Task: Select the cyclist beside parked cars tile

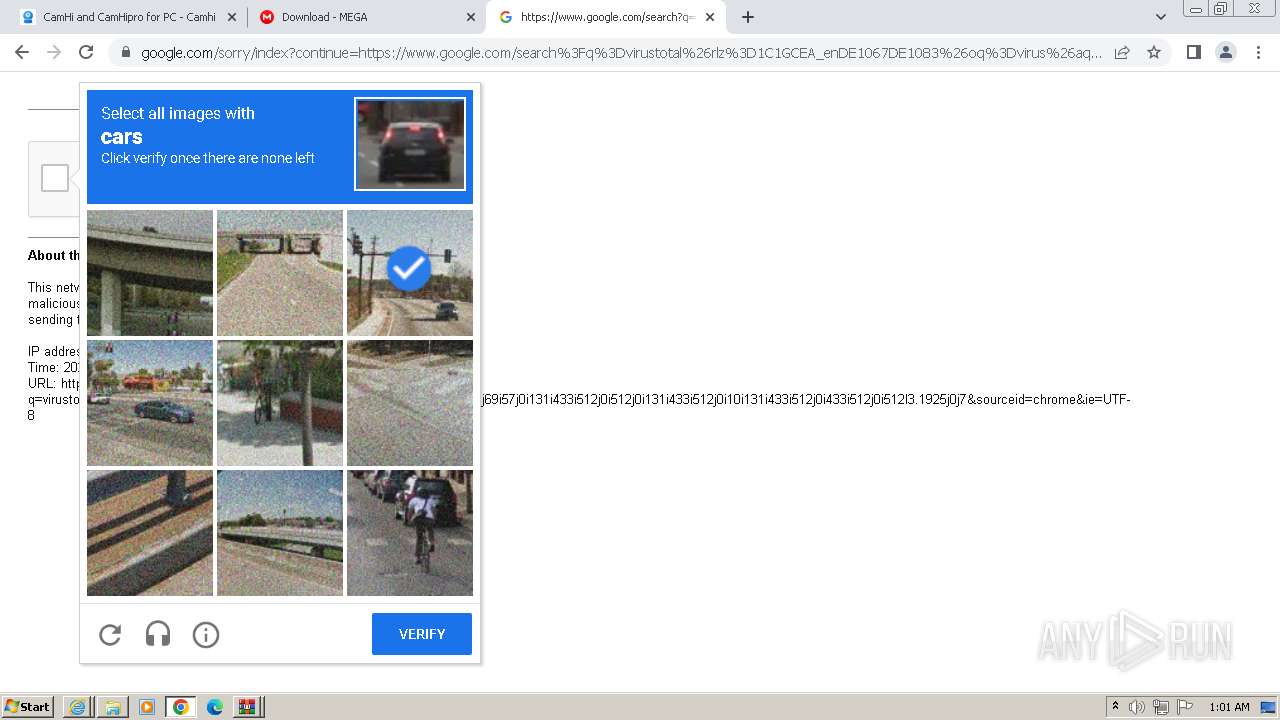Action: pos(410,533)
